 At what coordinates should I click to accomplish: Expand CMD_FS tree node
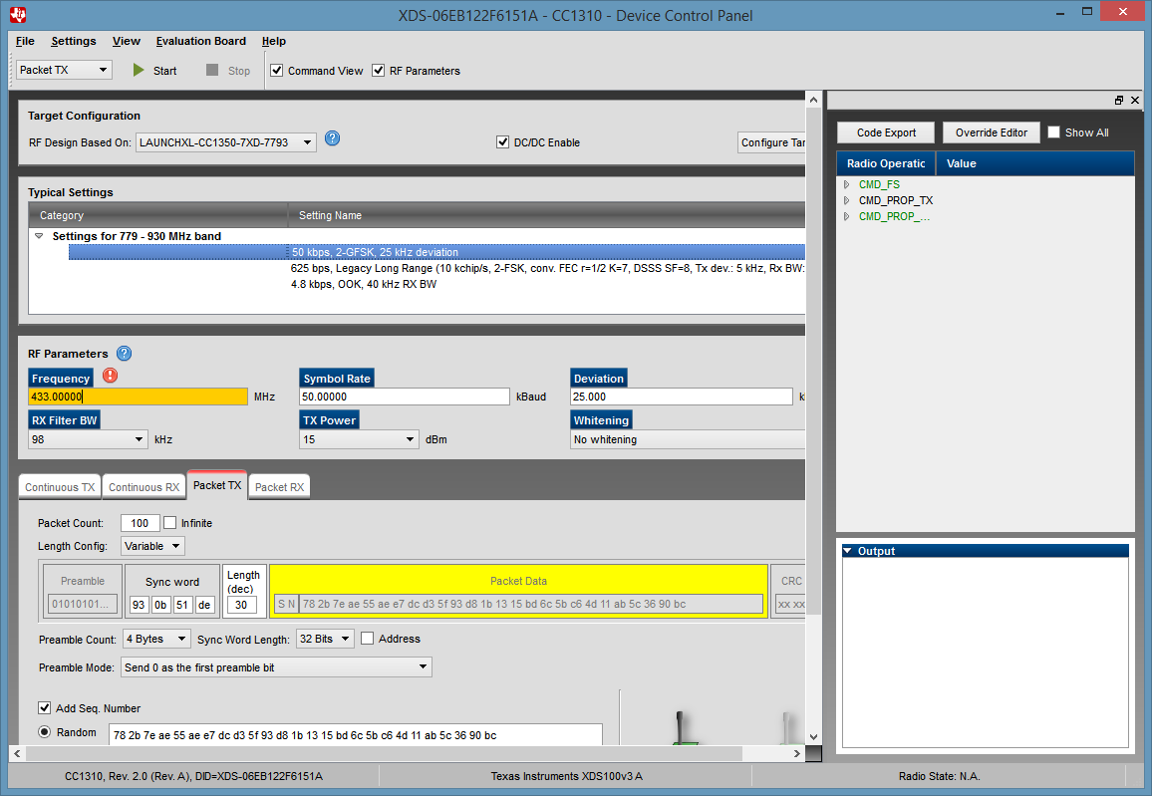point(846,184)
